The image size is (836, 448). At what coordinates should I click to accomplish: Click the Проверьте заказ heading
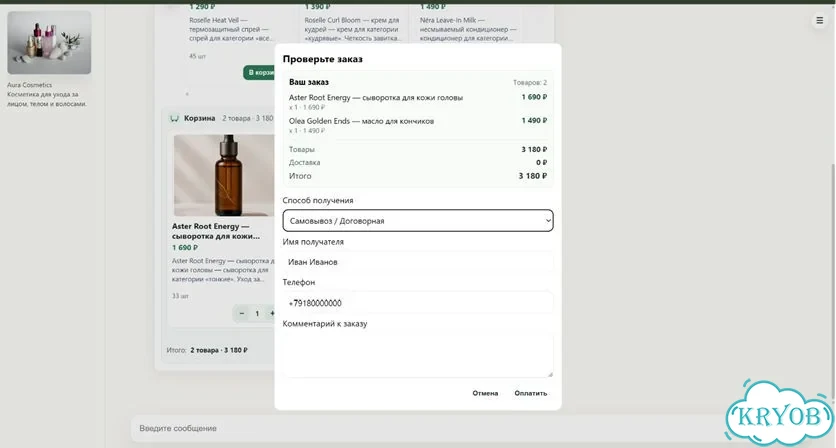pyautogui.click(x=323, y=59)
